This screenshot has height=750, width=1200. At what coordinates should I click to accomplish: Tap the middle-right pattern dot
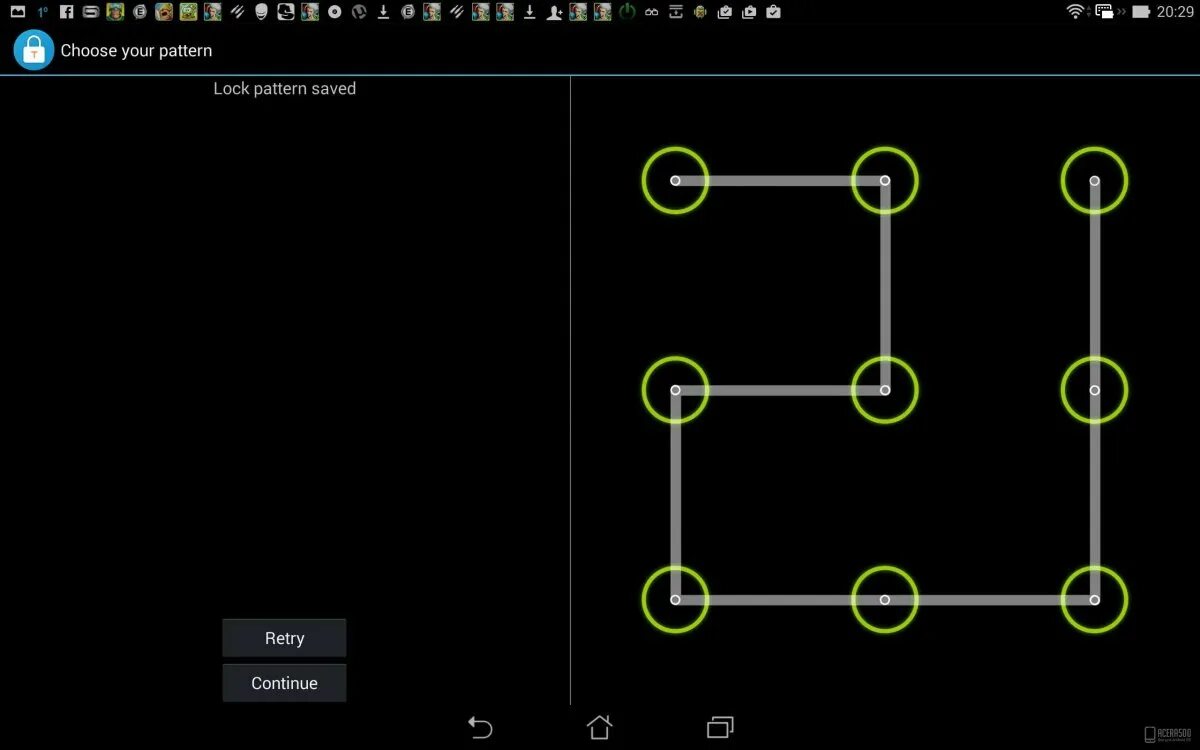pos(1095,390)
